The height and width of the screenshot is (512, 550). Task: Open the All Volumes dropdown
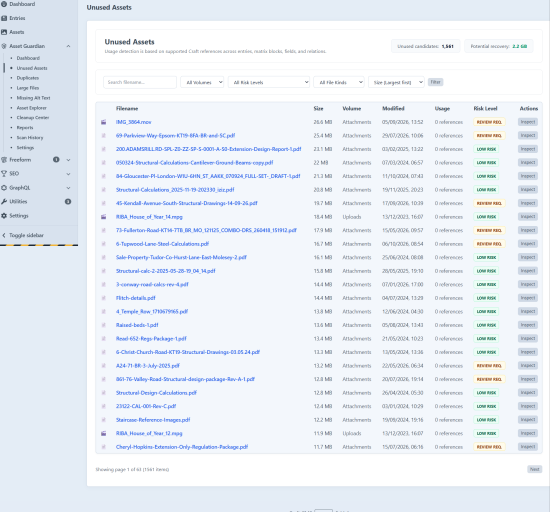(202, 82)
